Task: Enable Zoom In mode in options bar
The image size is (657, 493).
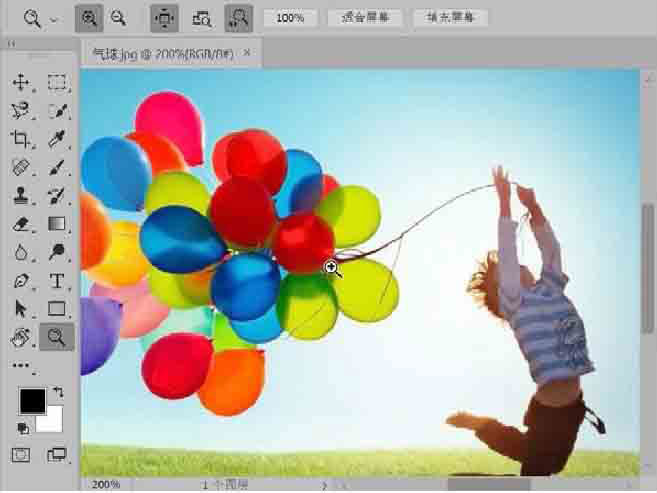Action: pyautogui.click(x=89, y=18)
